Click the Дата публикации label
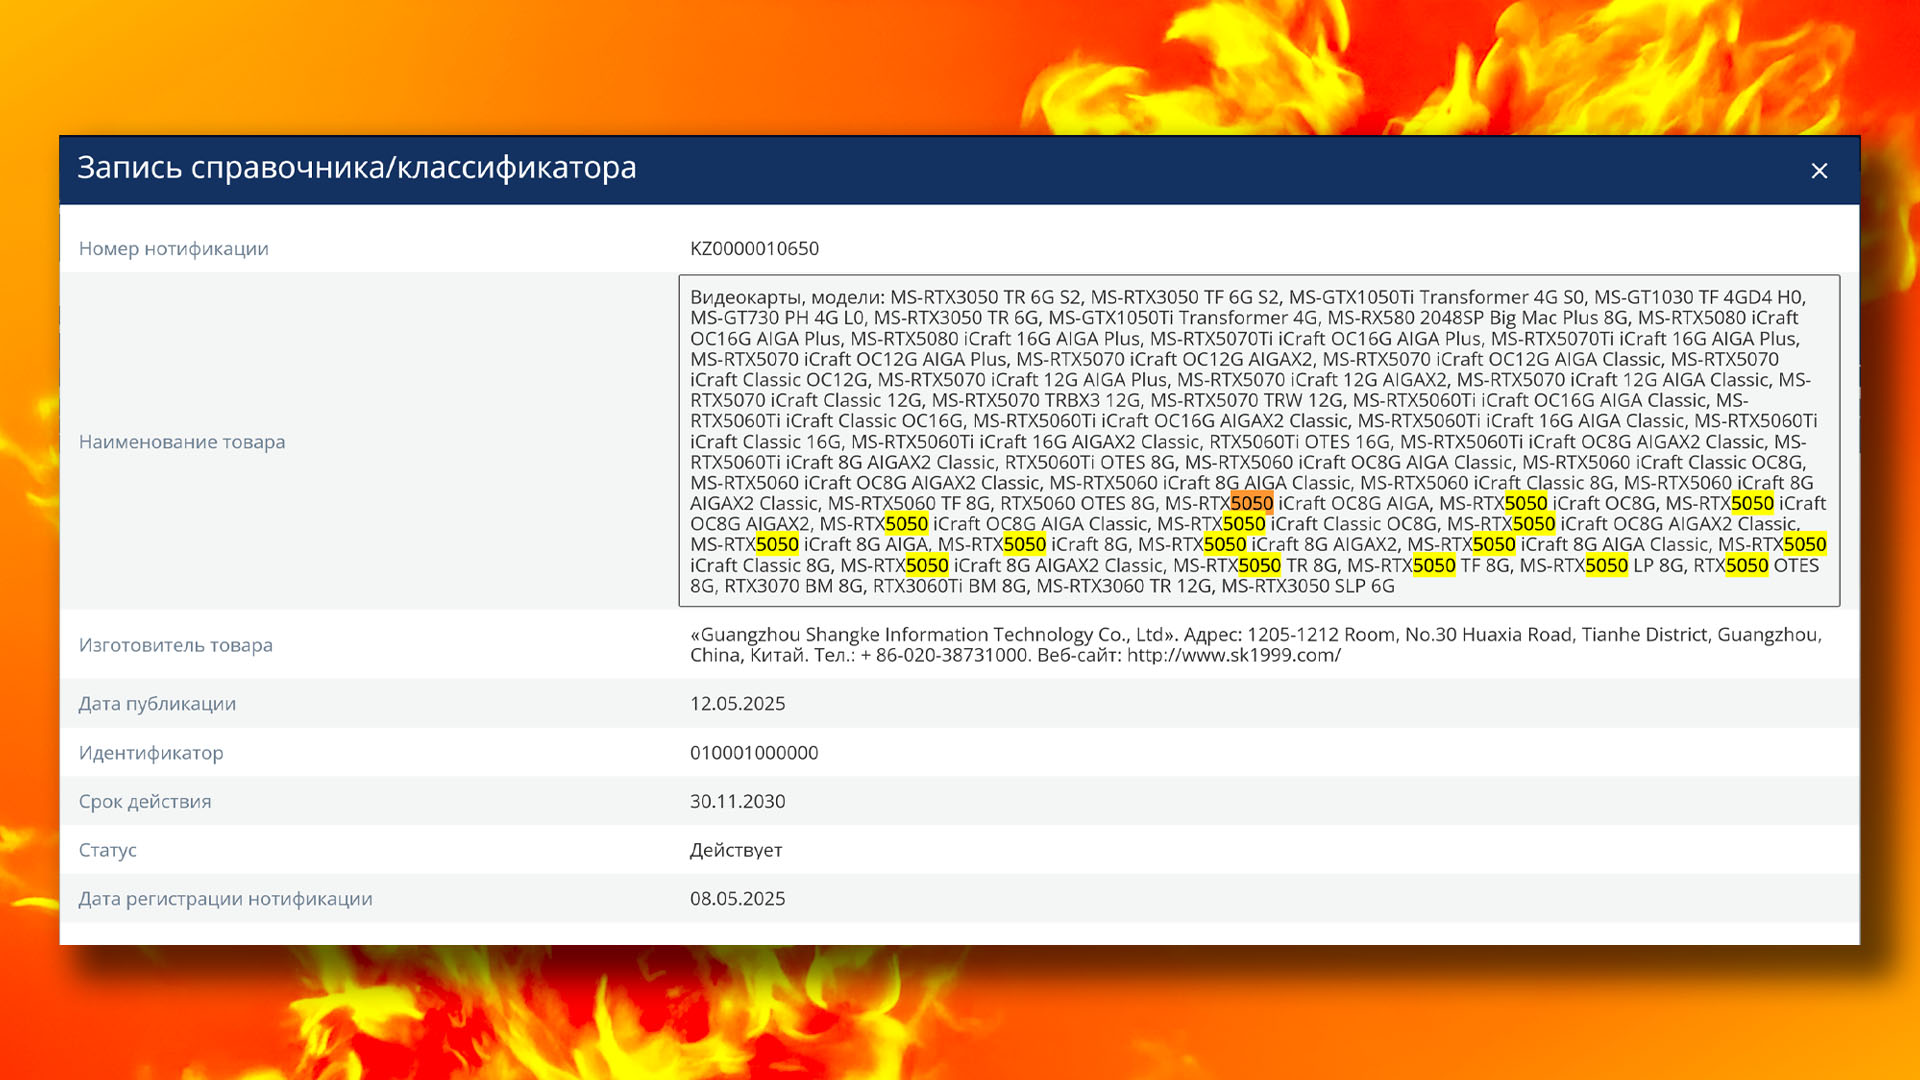This screenshot has height=1080, width=1920. tap(157, 703)
